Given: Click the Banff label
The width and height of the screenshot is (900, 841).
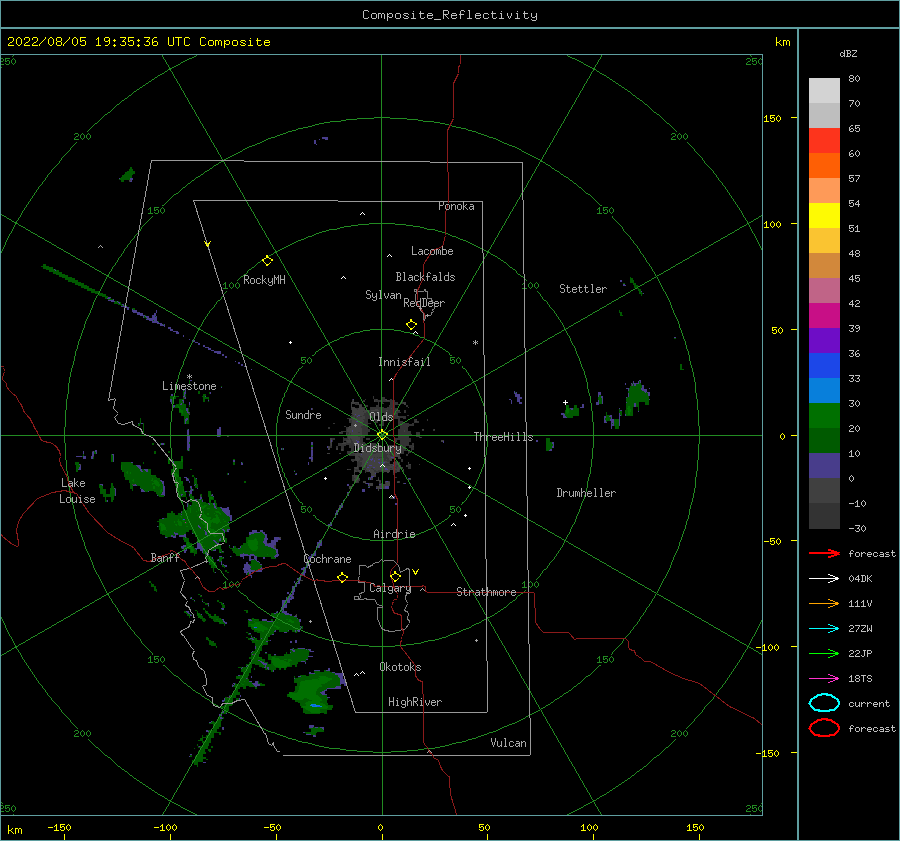Looking at the screenshot, I should point(165,558).
